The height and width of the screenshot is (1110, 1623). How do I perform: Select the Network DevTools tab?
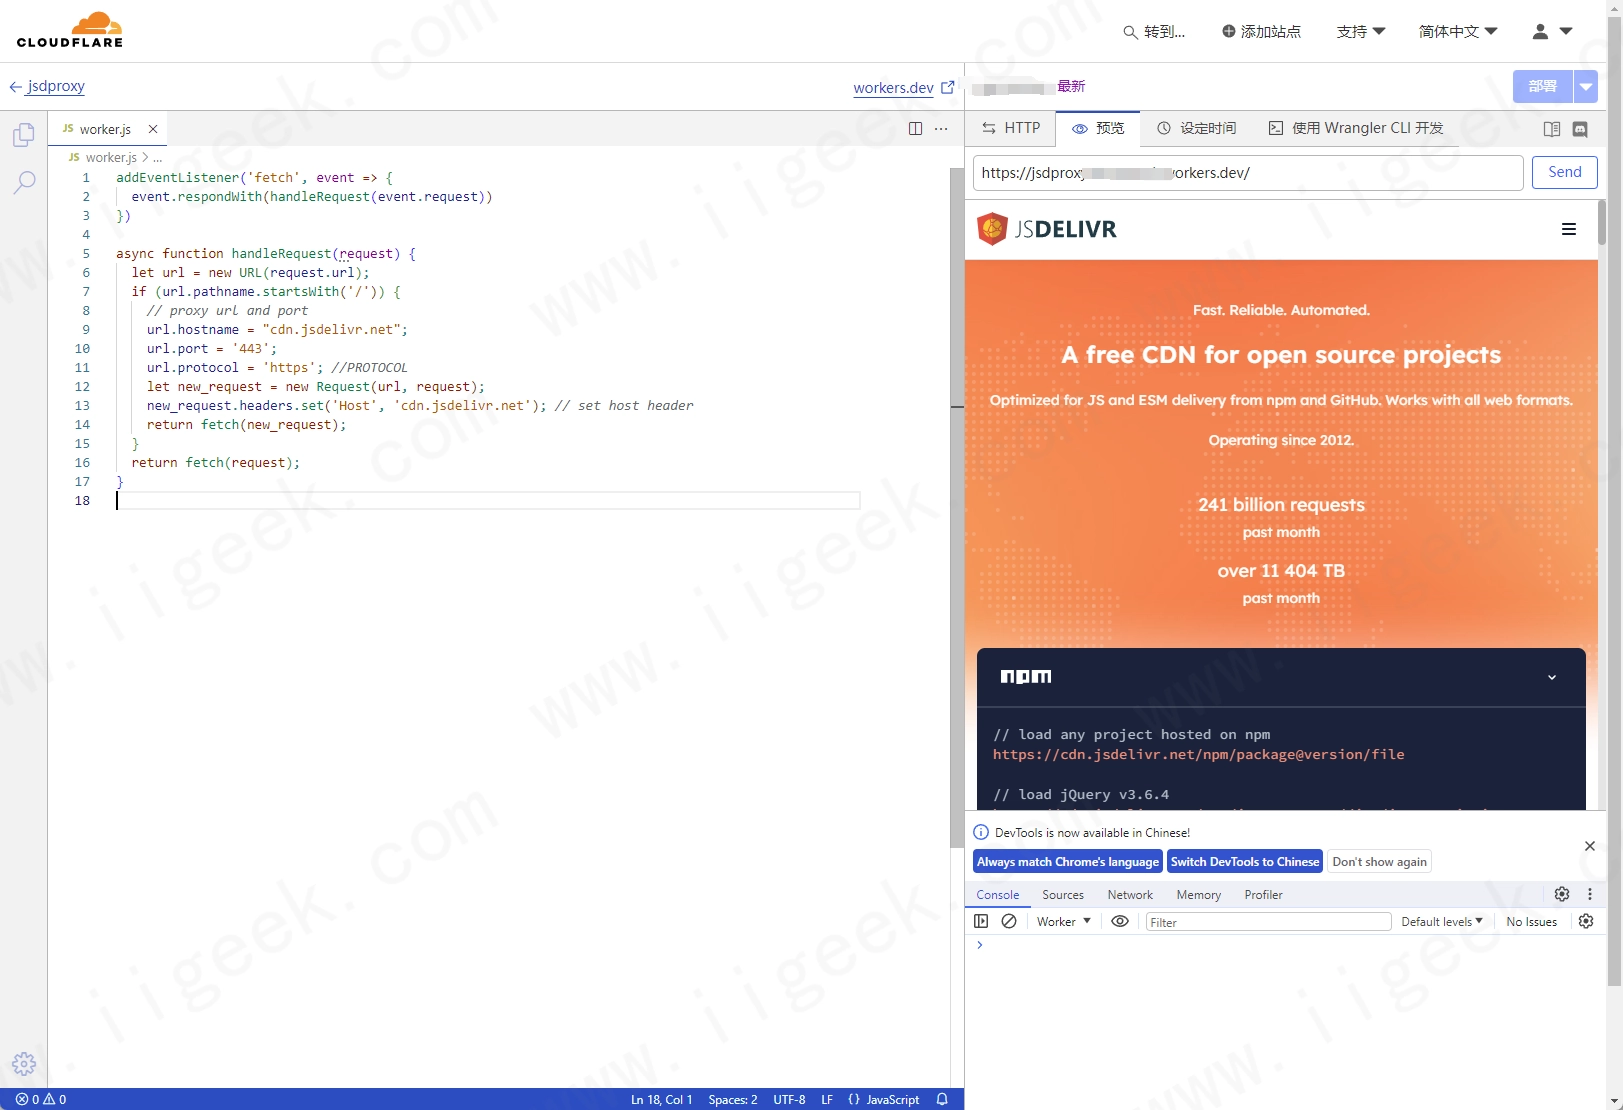click(1130, 895)
